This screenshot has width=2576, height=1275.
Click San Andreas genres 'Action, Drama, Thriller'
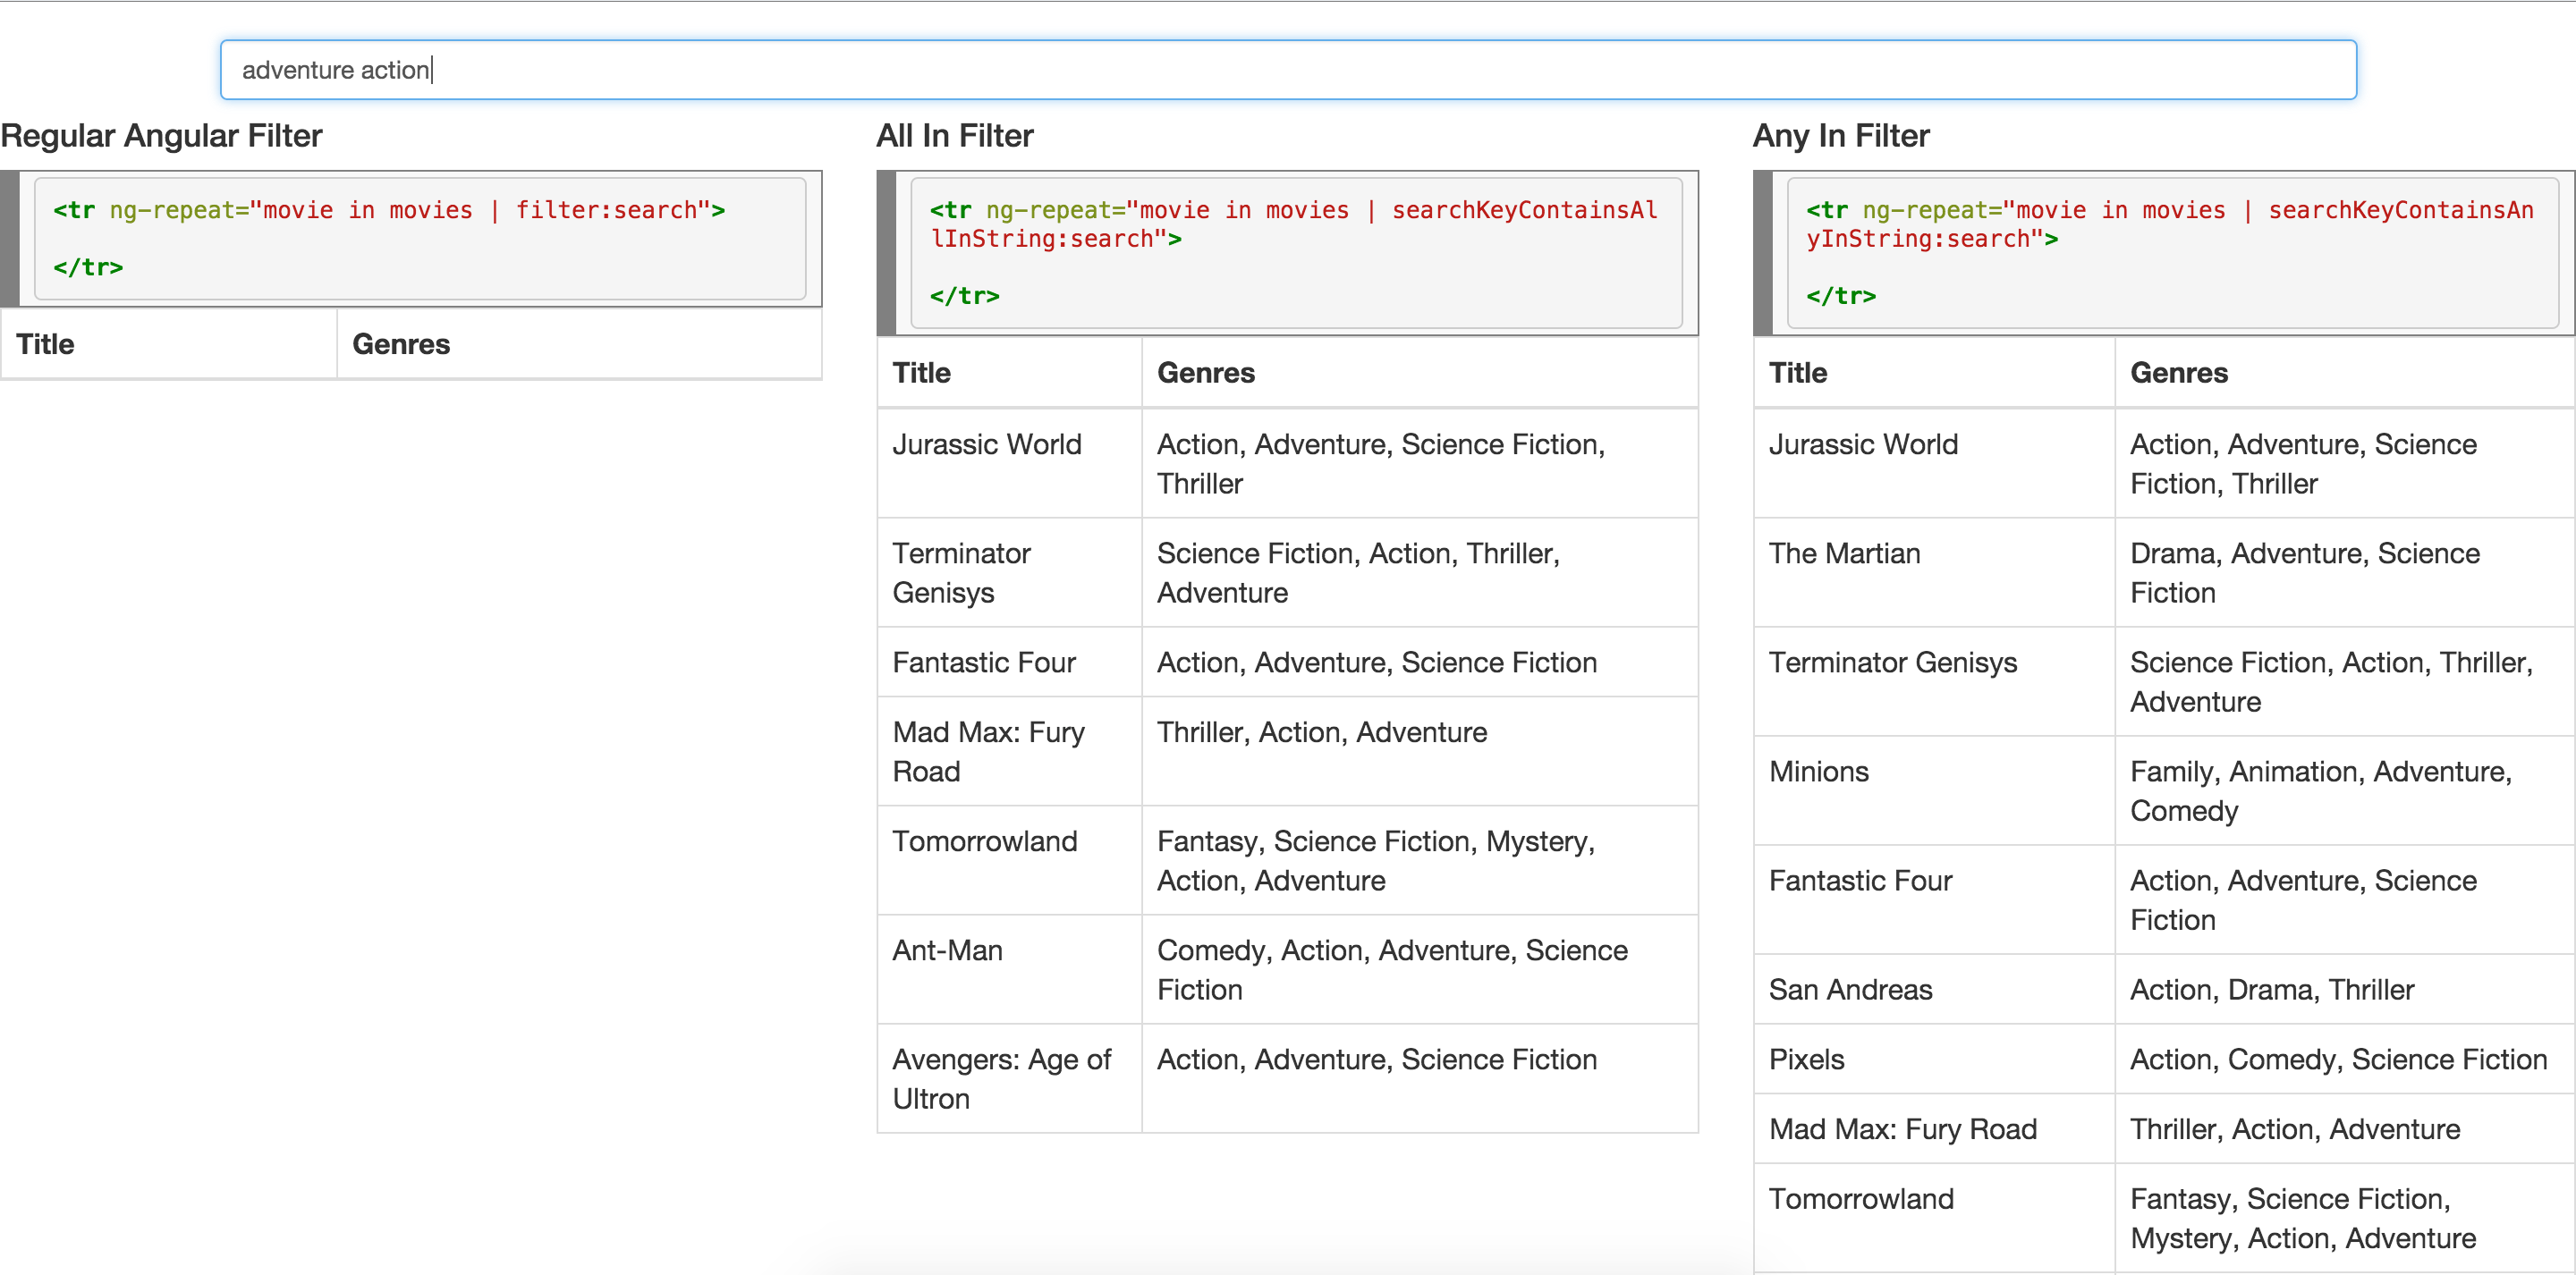2271,989
